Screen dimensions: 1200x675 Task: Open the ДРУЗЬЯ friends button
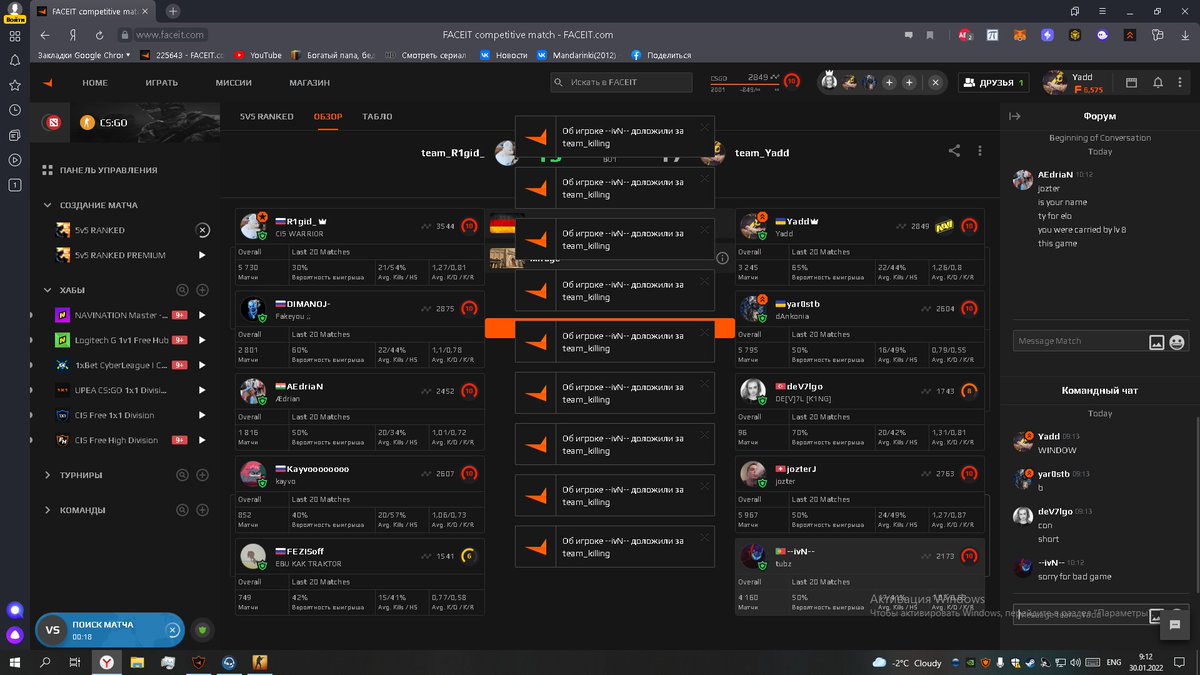point(993,83)
